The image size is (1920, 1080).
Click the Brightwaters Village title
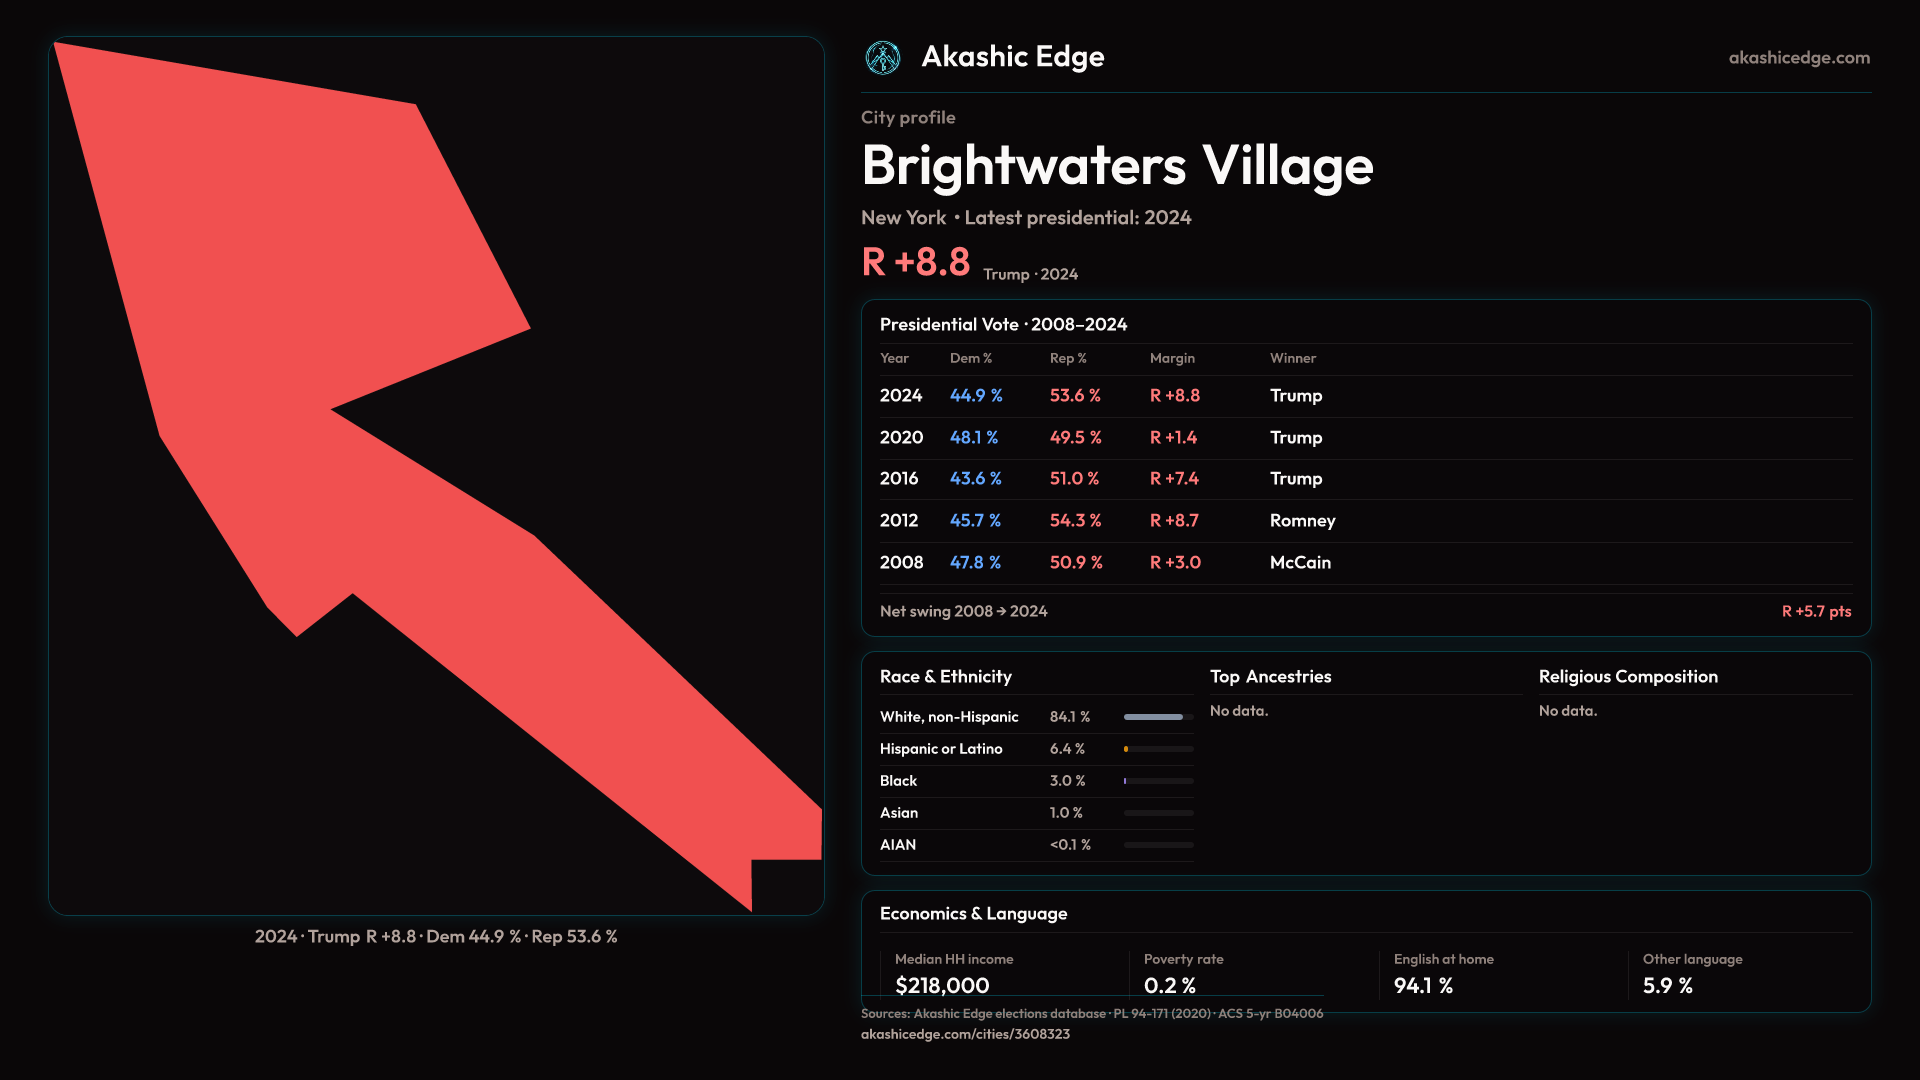pyautogui.click(x=1117, y=166)
